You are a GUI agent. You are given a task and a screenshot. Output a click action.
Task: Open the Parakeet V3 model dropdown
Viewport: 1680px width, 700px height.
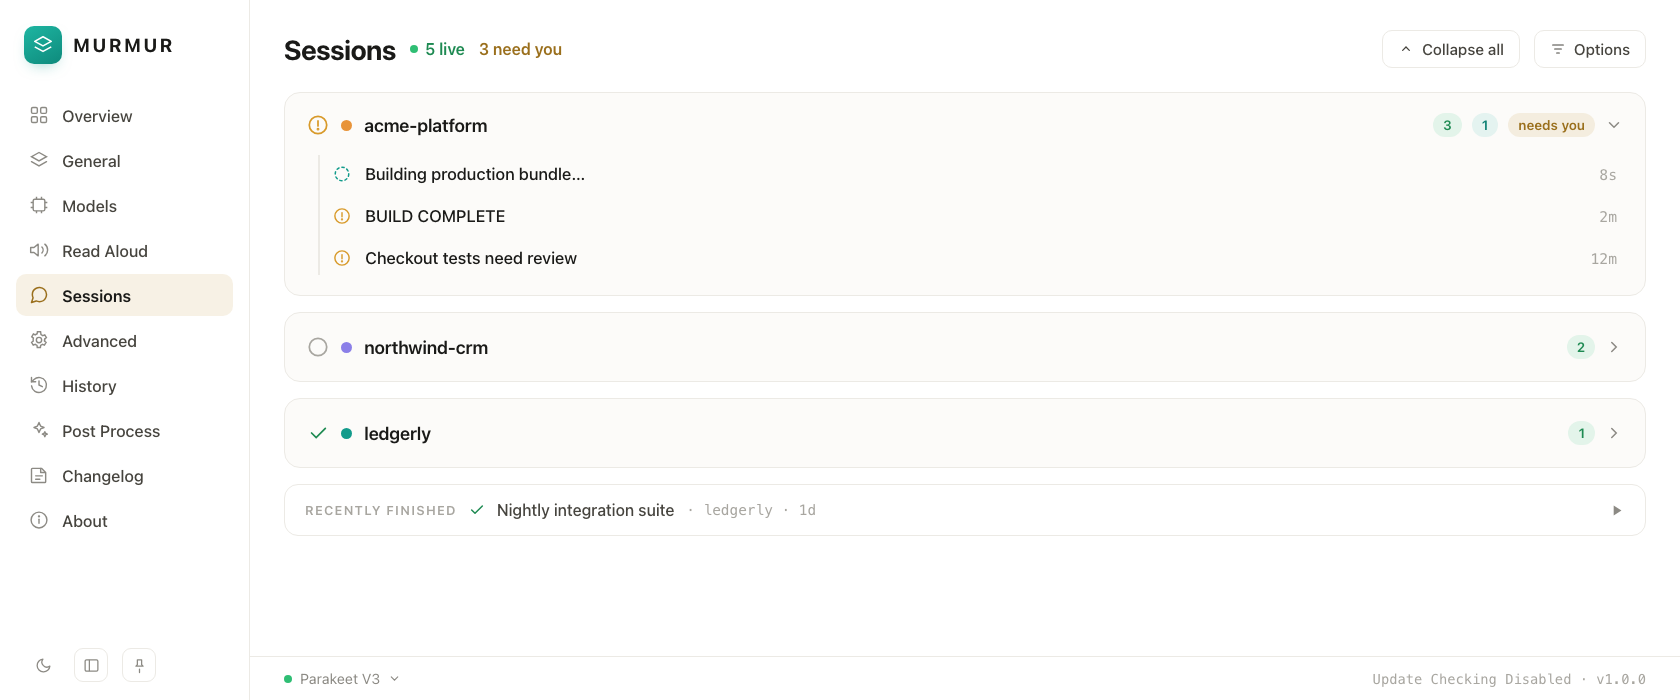tap(342, 679)
